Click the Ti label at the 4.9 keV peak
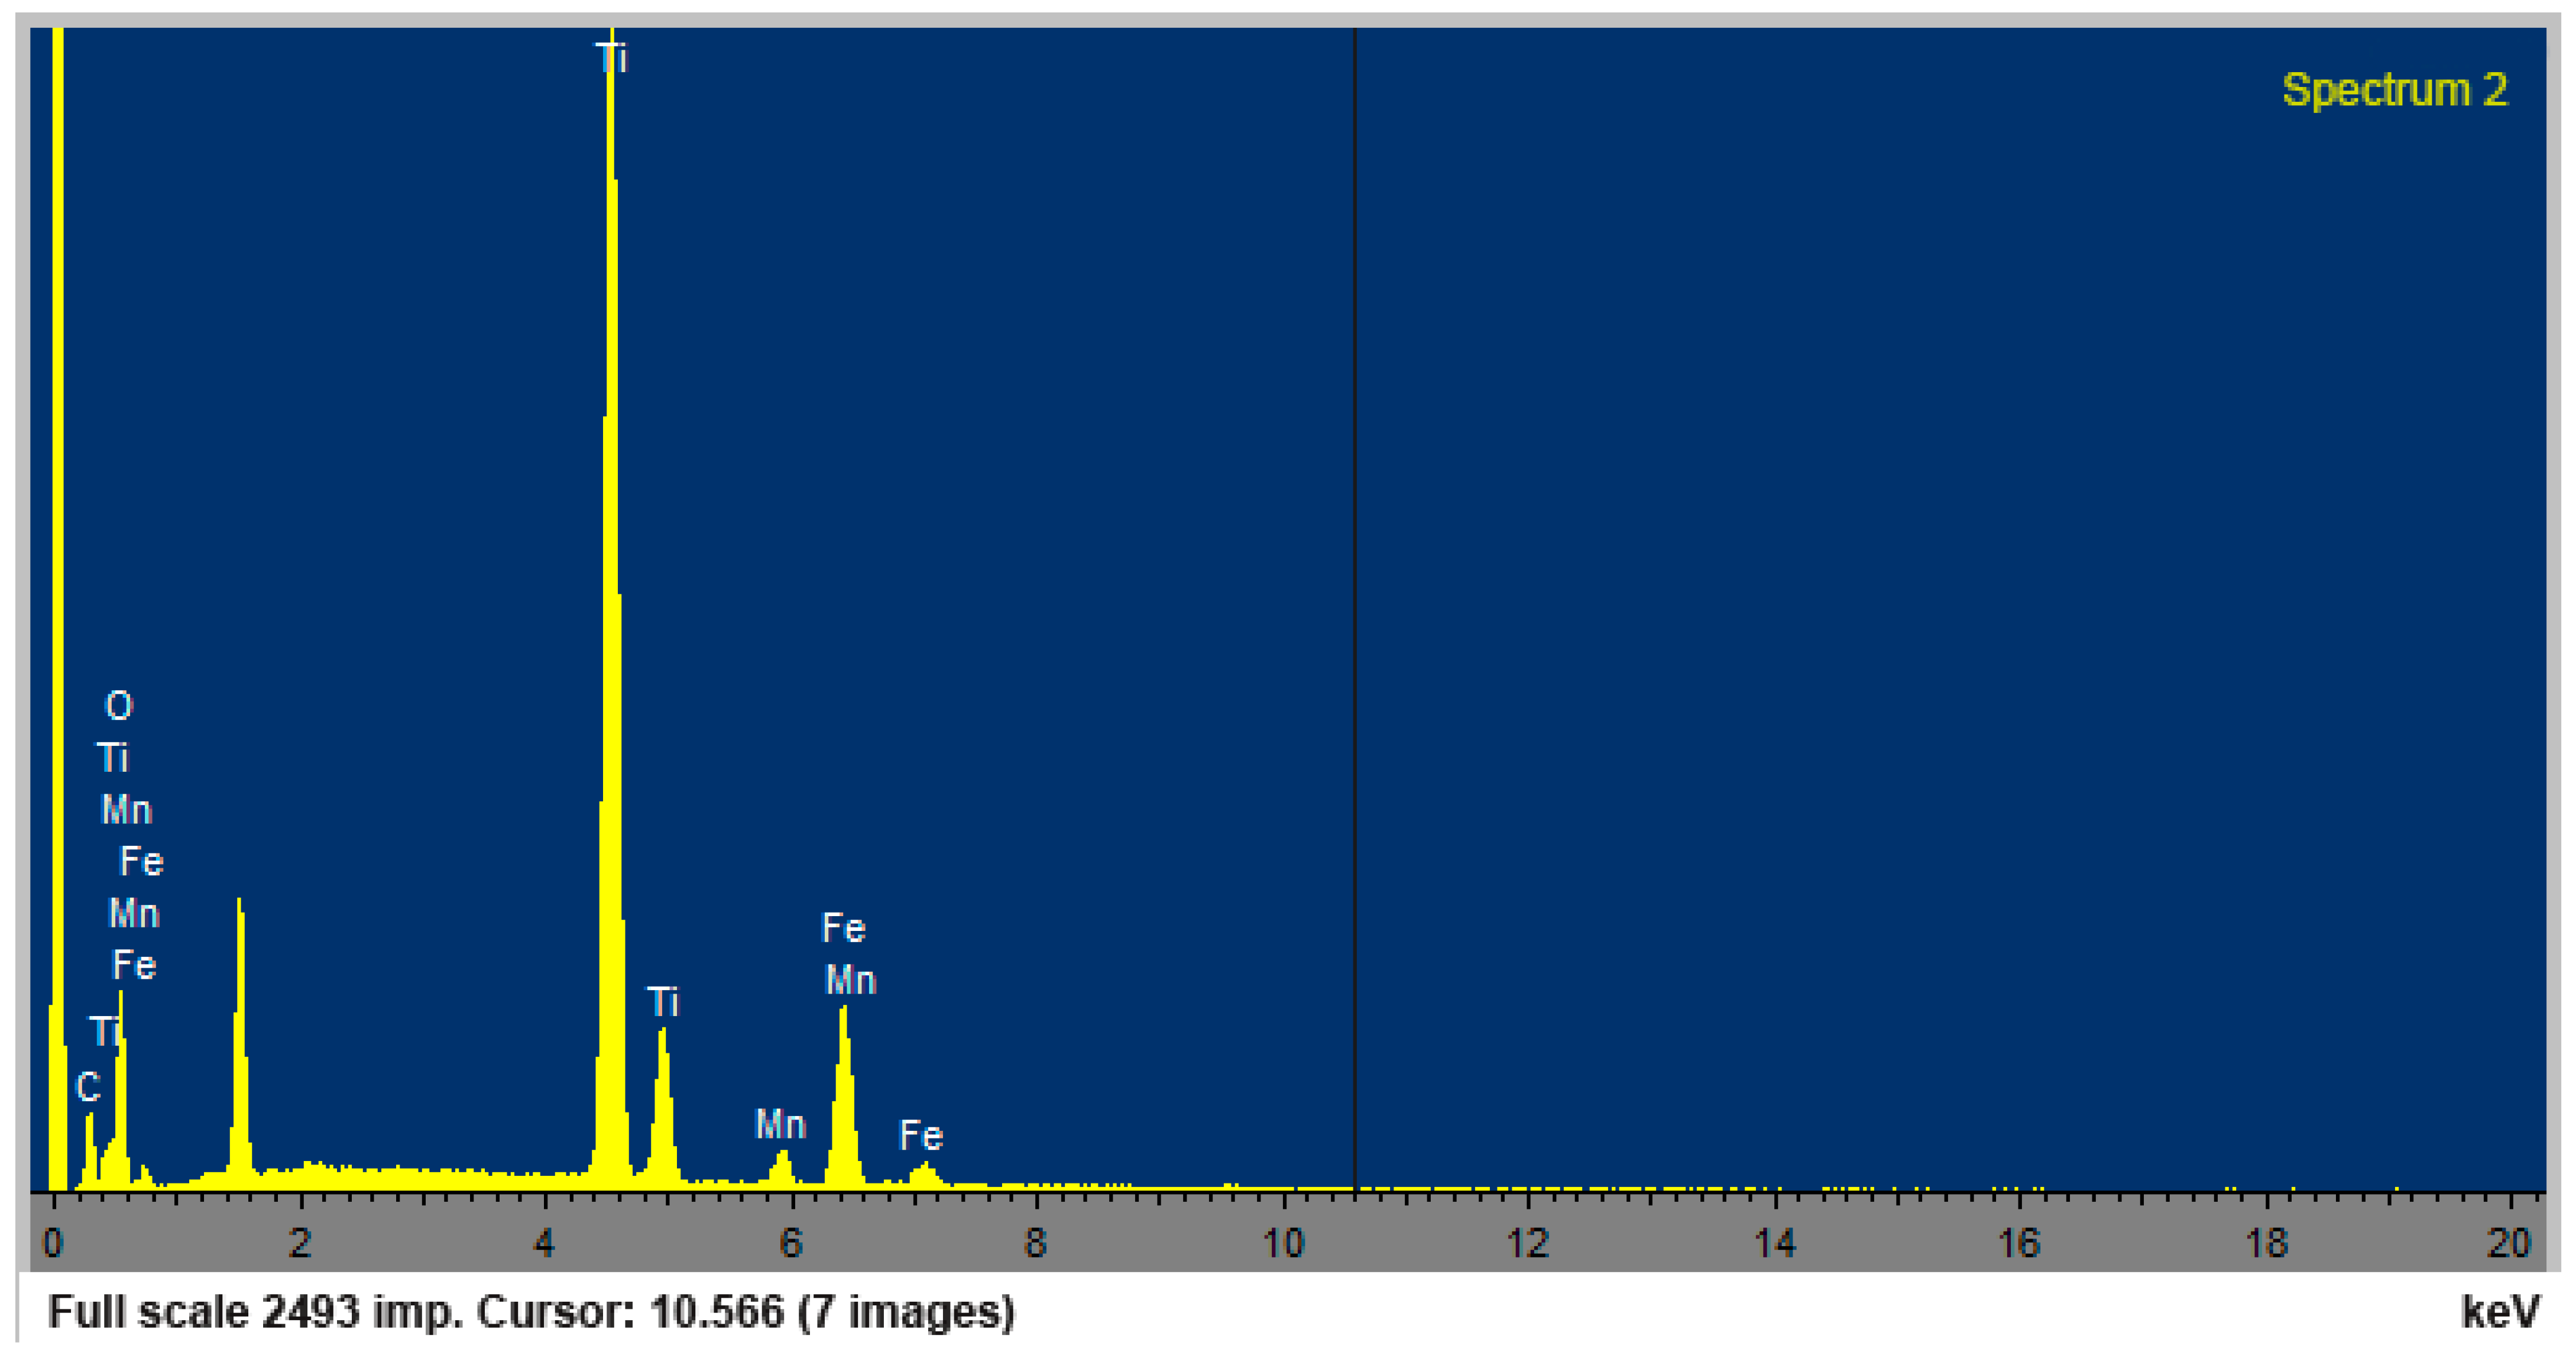The height and width of the screenshot is (1355, 2576). (x=663, y=1002)
